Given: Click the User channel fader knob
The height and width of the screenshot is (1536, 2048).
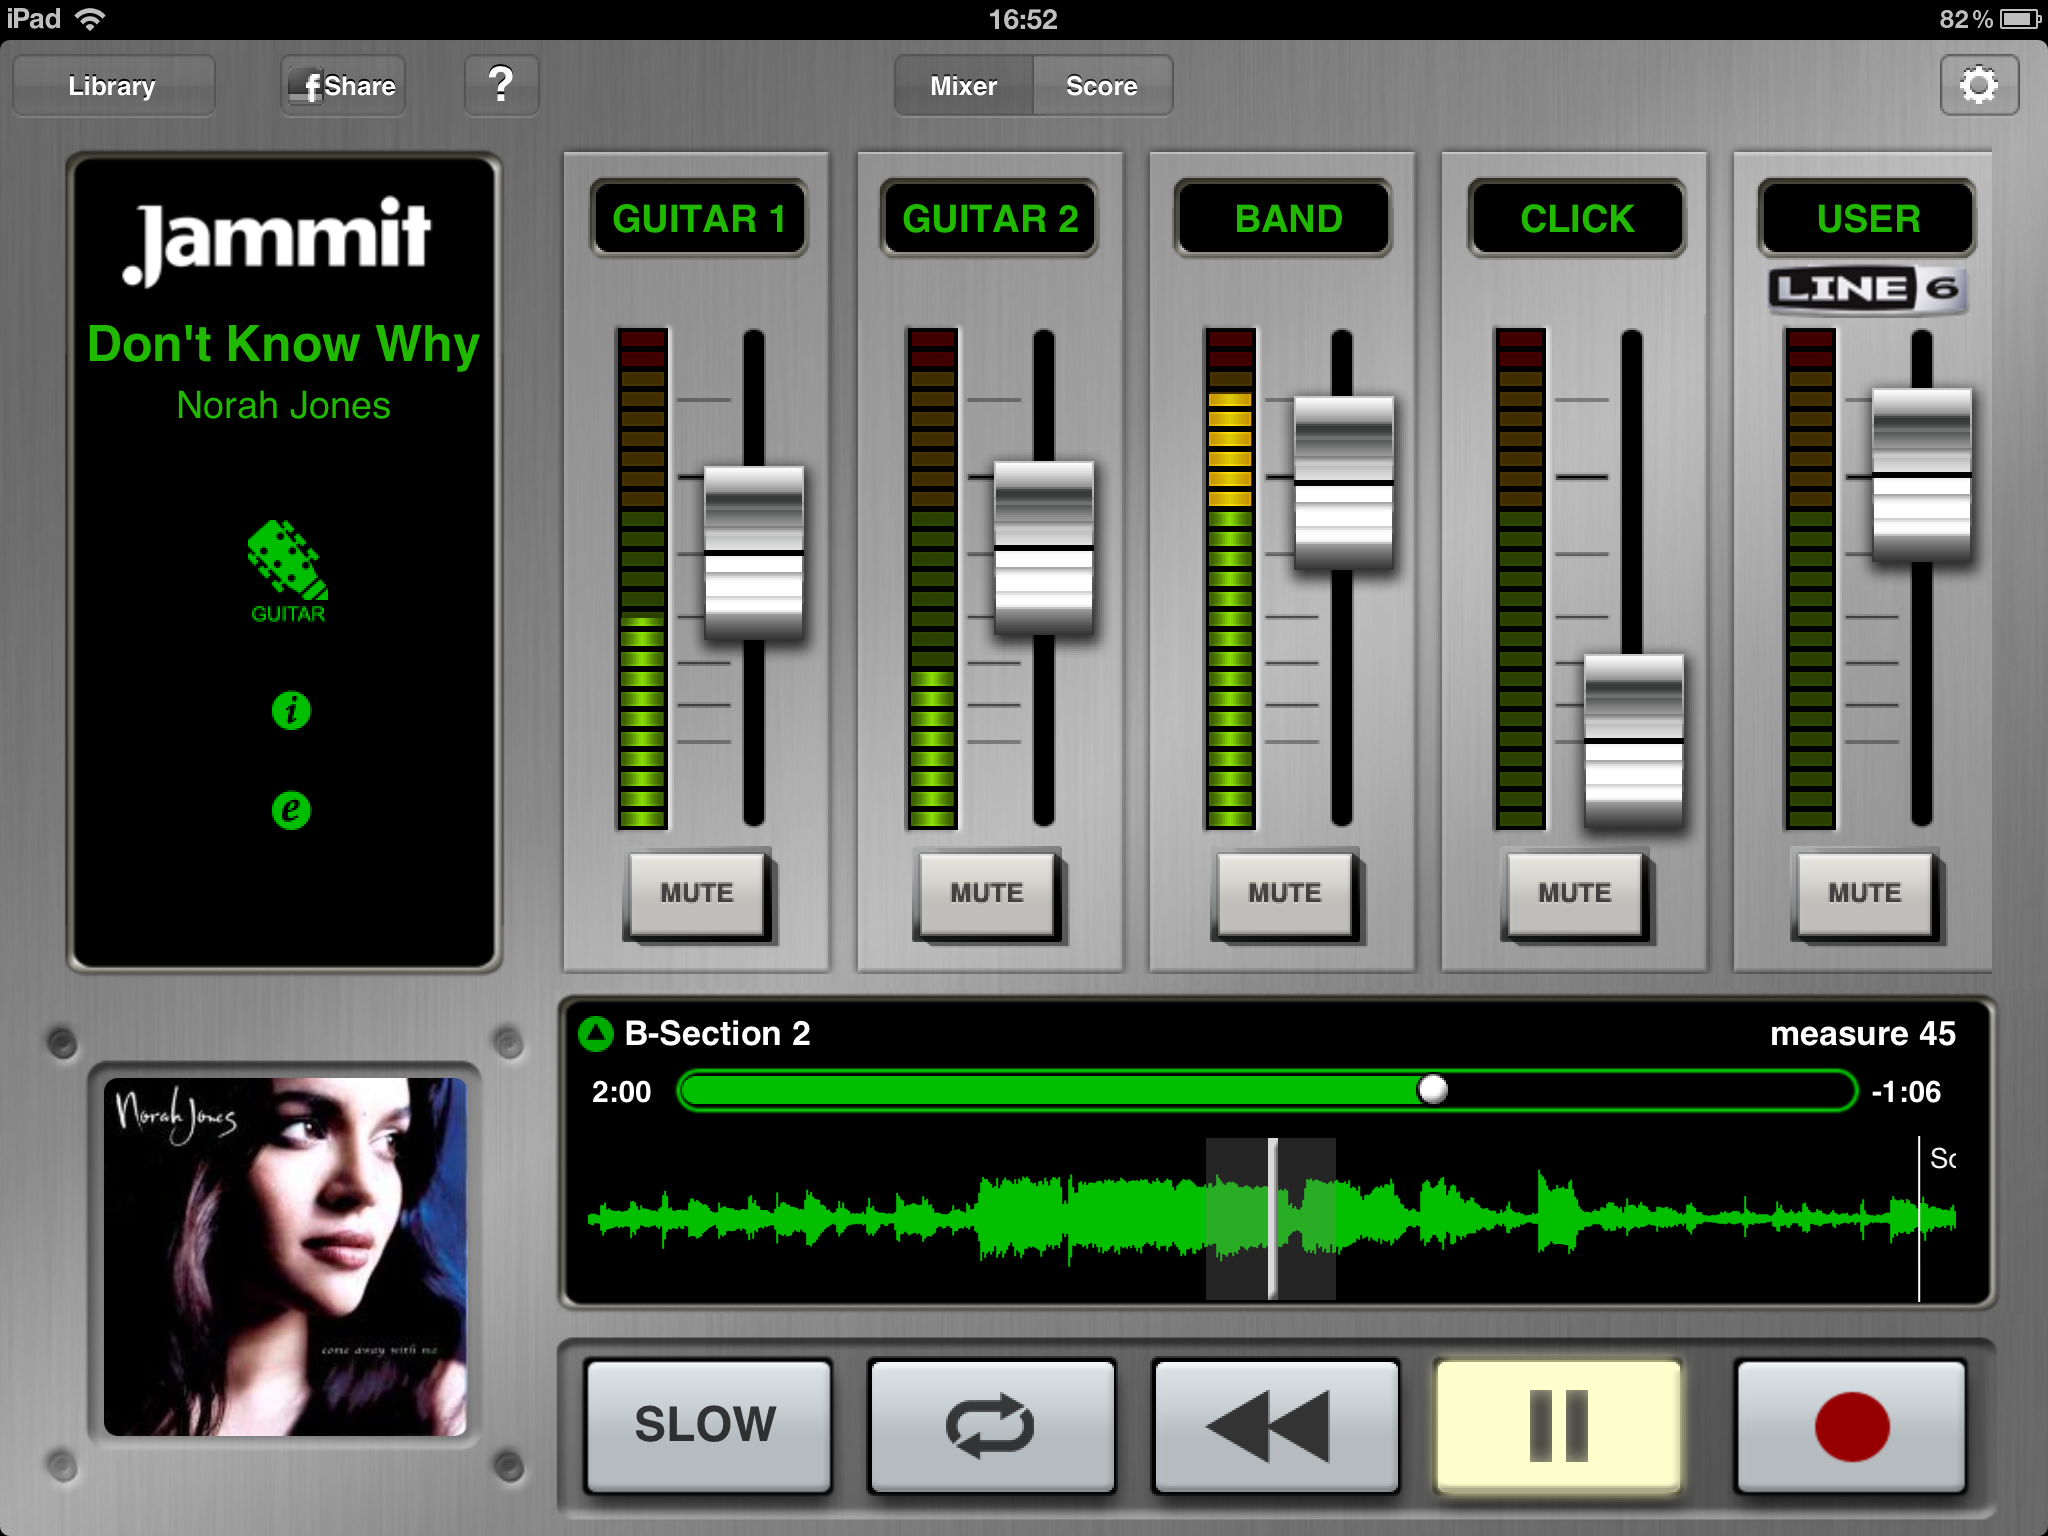Looking at the screenshot, I should click(1921, 474).
